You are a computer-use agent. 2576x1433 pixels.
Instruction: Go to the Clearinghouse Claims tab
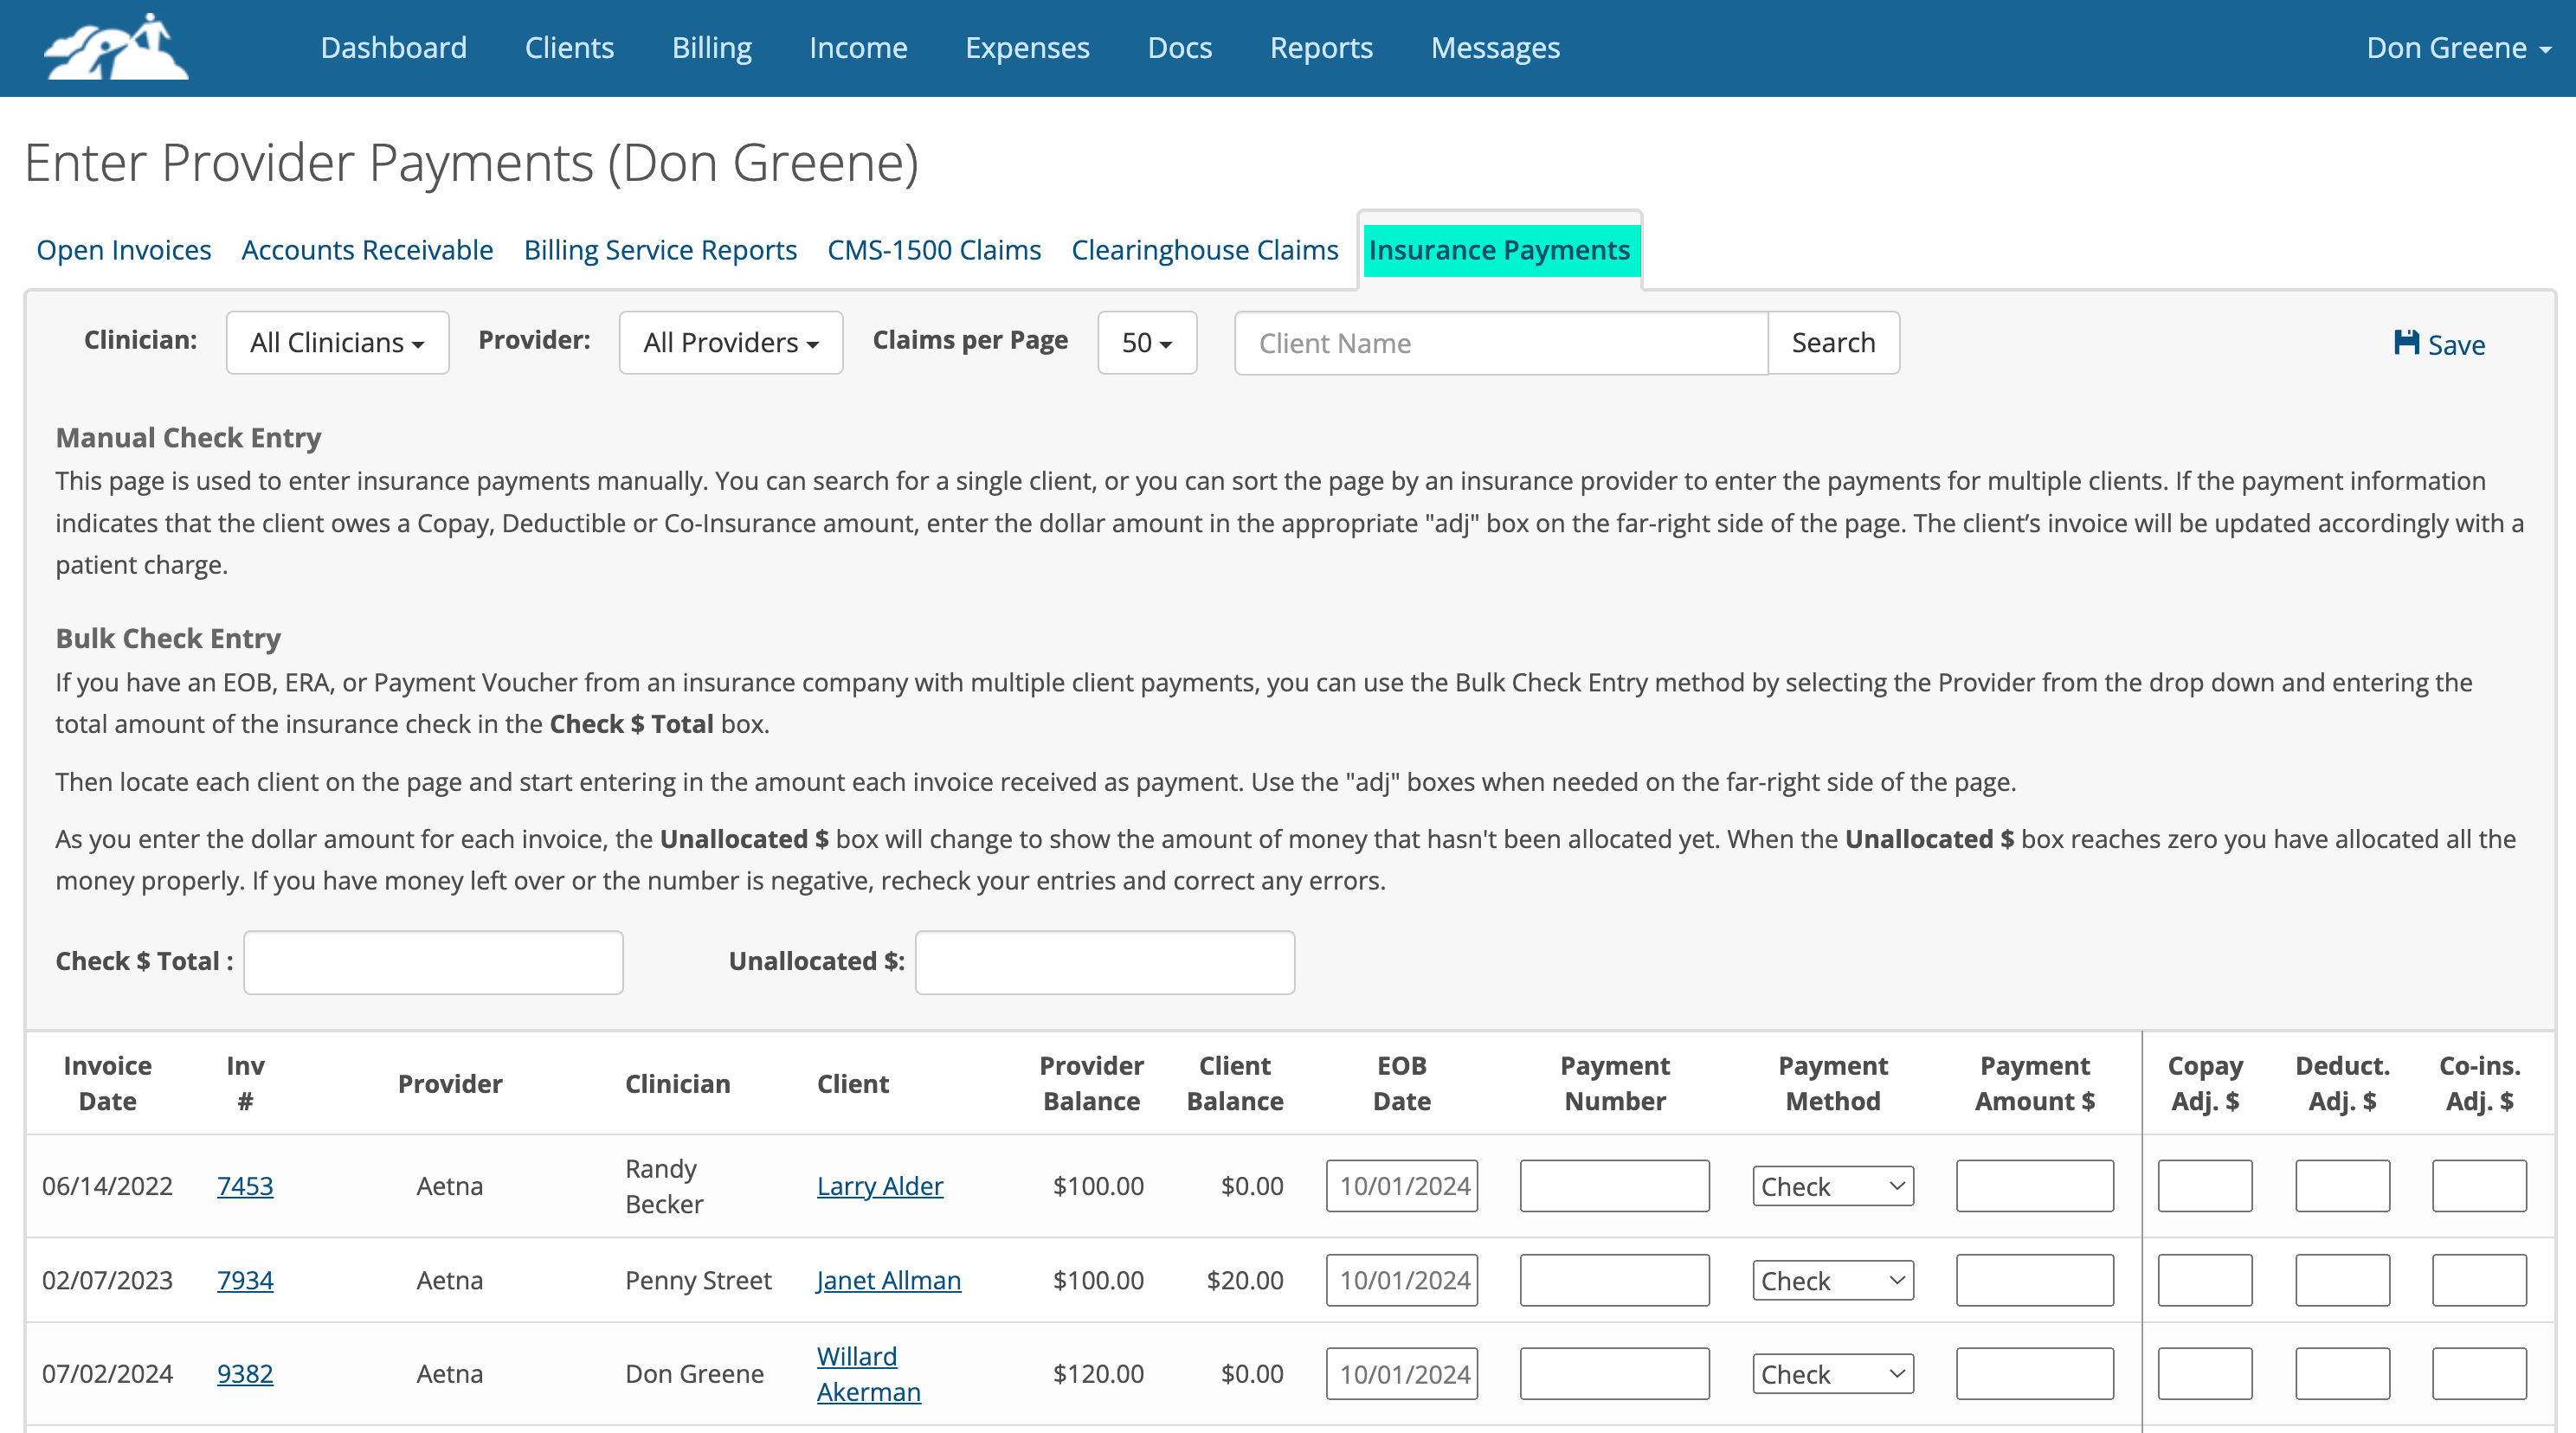1204,250
